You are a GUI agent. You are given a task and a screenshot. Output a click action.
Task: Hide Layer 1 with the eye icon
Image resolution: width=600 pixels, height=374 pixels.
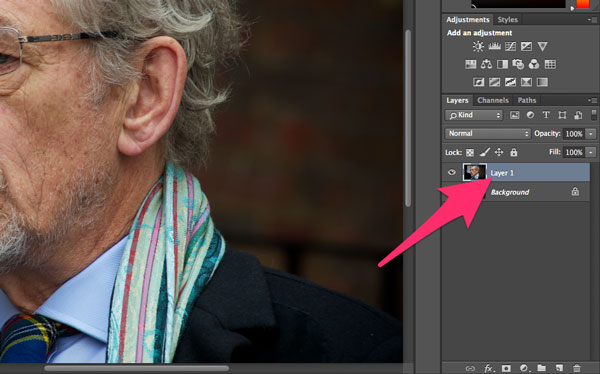[x=452, y=172]
